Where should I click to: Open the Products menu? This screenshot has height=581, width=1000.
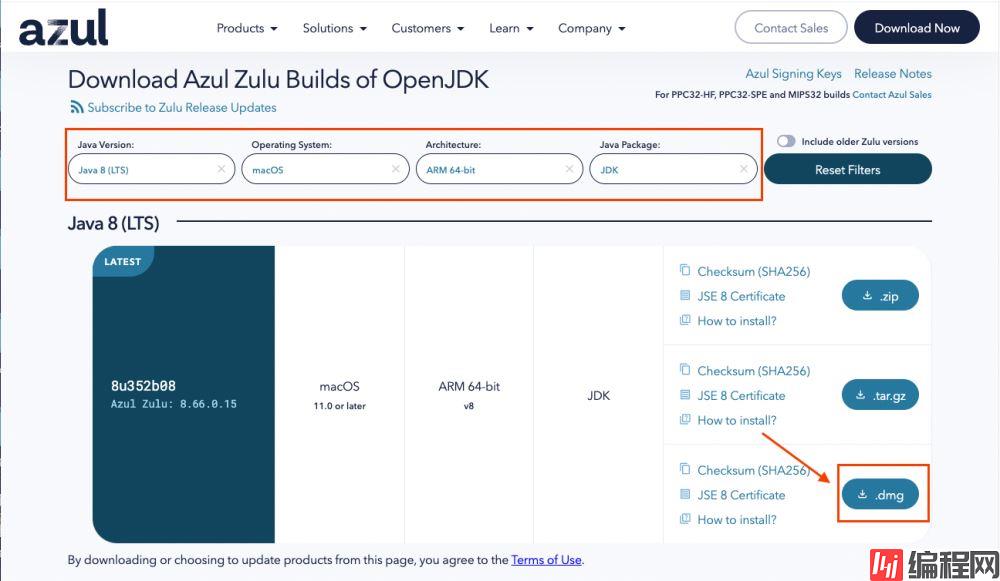pyautogui.click(x=247, y=28)
